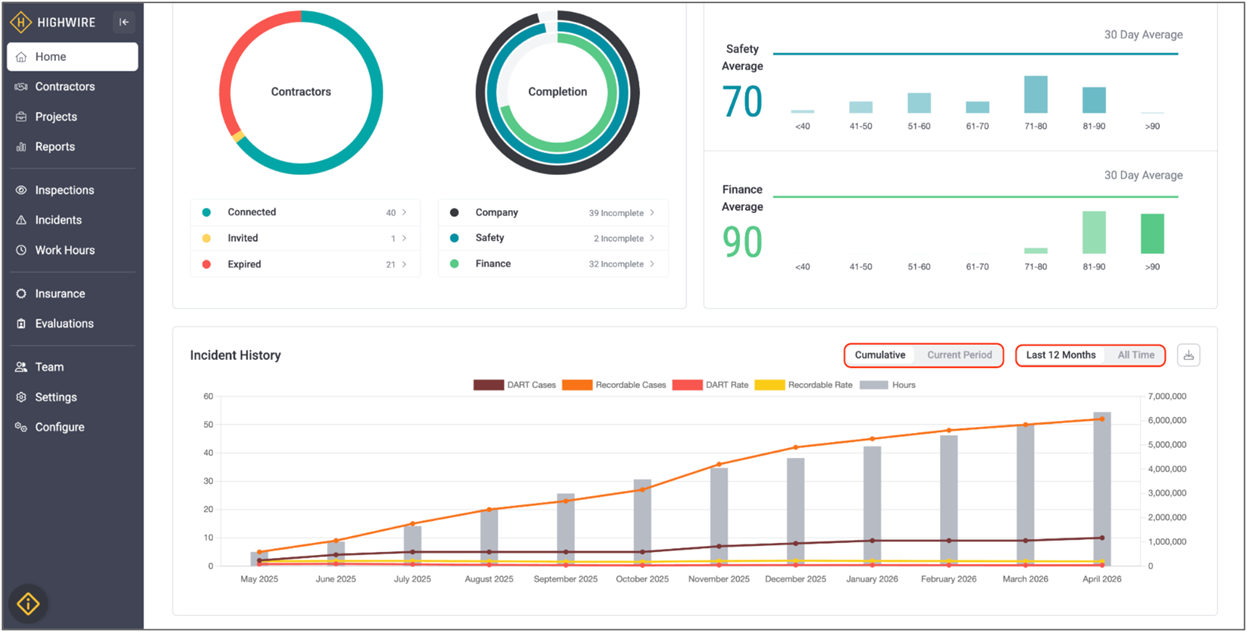Open the Contractors icon in sidebar
The image size is (1248, 632).
21,87
